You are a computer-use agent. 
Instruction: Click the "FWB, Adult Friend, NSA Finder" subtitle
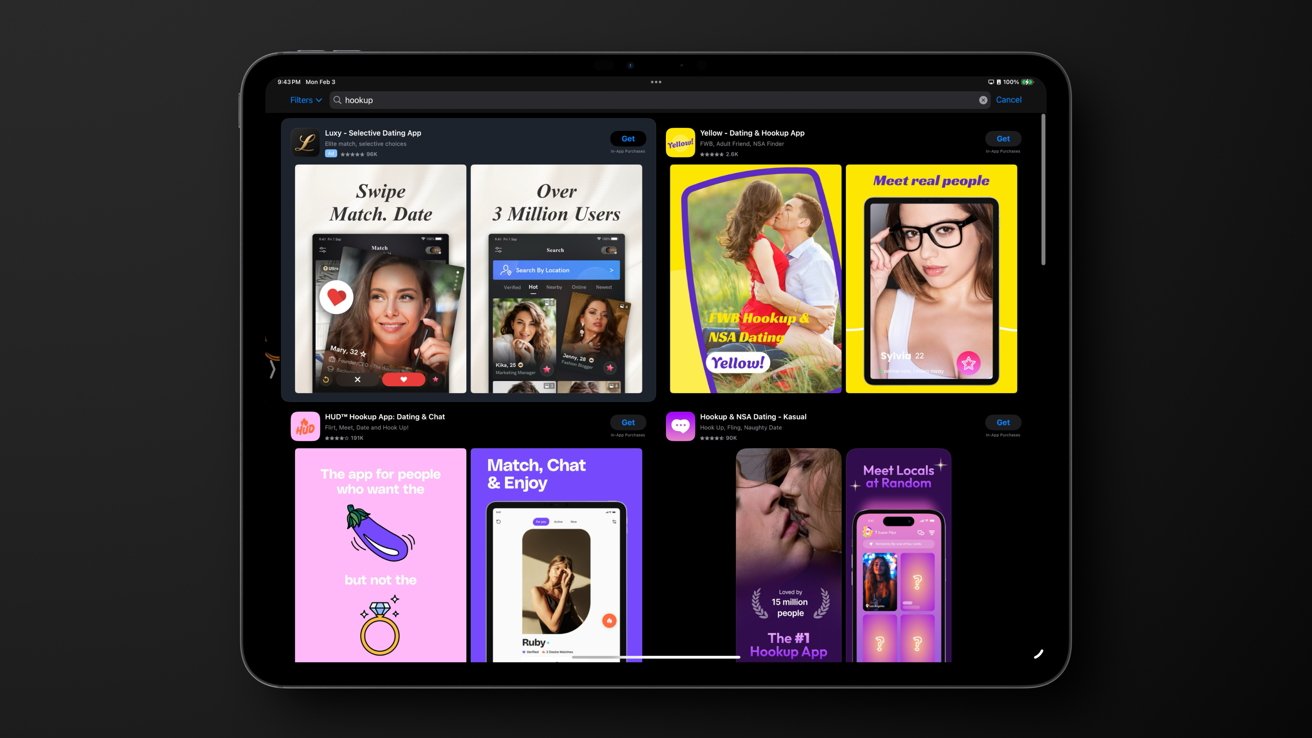(742, 144)
